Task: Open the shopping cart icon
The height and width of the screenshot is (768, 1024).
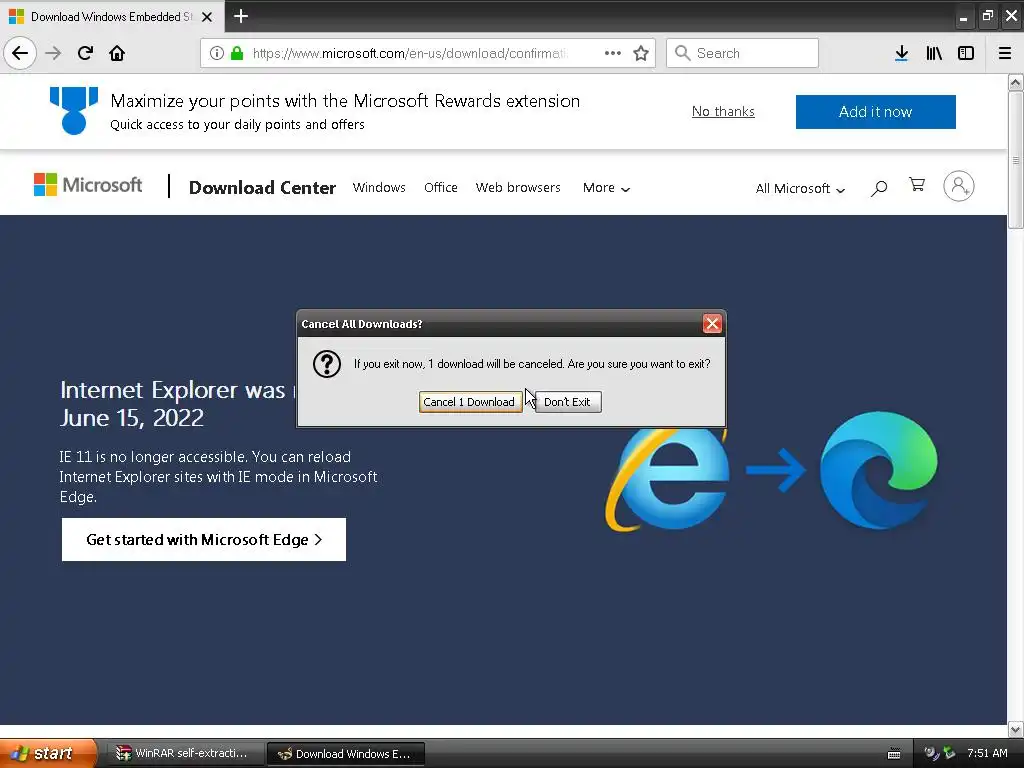Action: [x=917, y=185]
